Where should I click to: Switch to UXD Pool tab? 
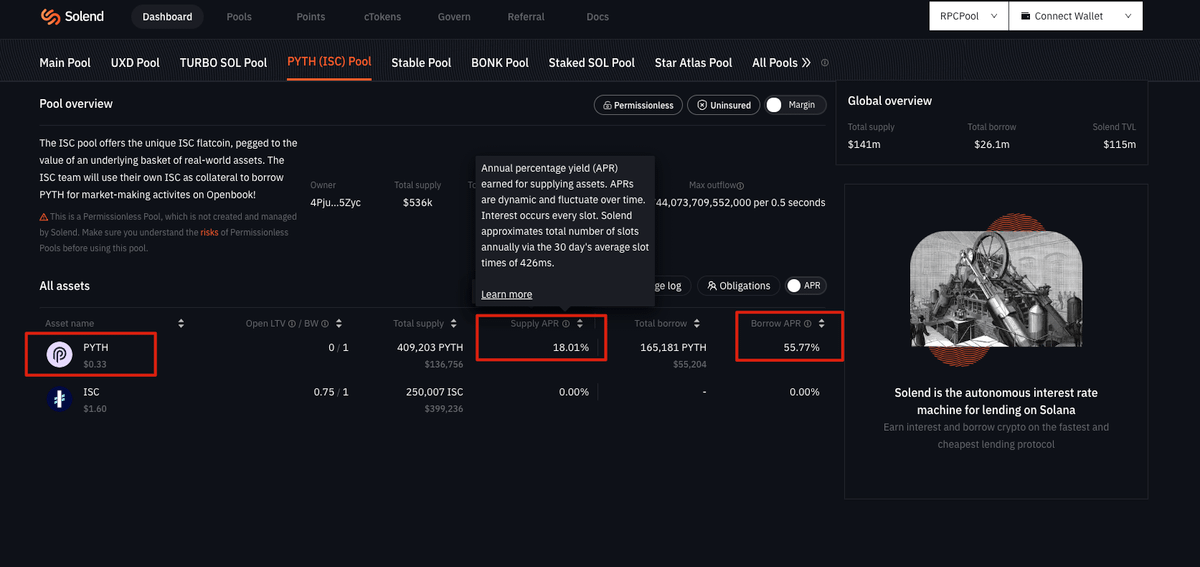coord(135,62)
